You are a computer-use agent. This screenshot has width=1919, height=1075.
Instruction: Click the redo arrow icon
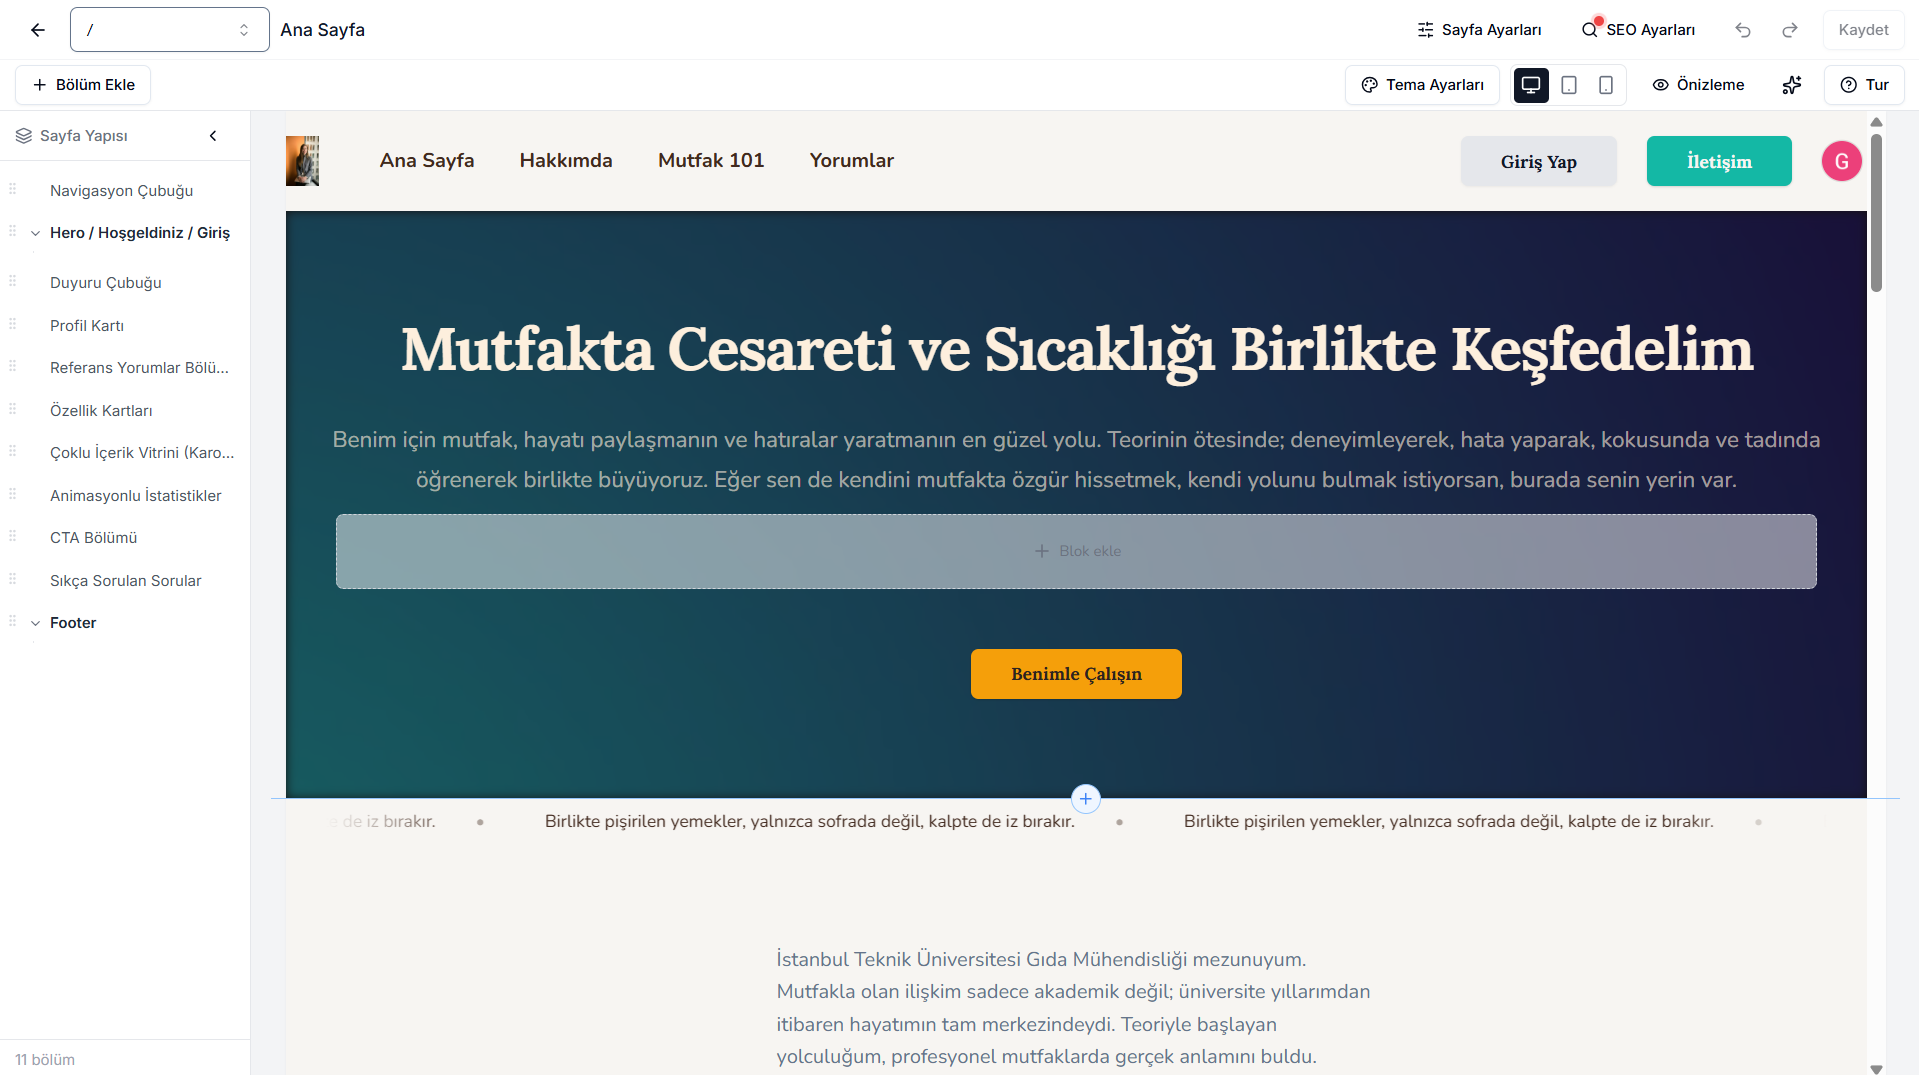(1790, 30)
